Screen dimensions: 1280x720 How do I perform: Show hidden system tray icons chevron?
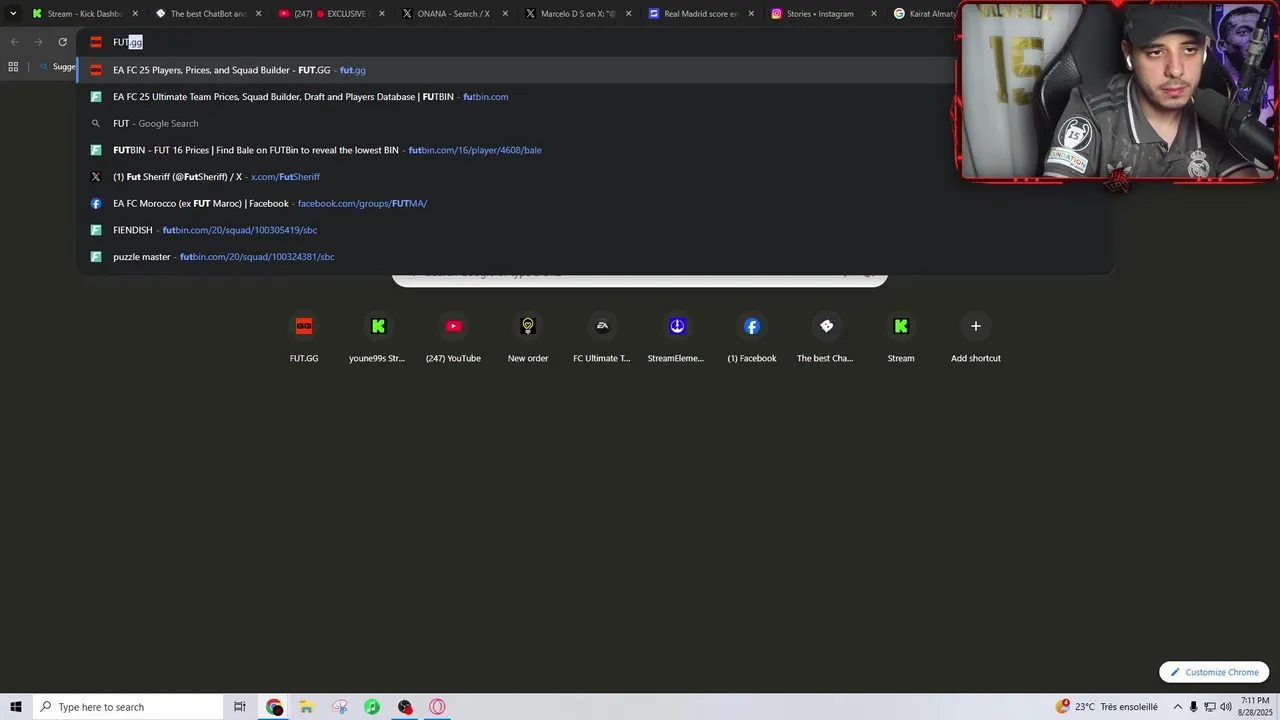[1177, 707]
